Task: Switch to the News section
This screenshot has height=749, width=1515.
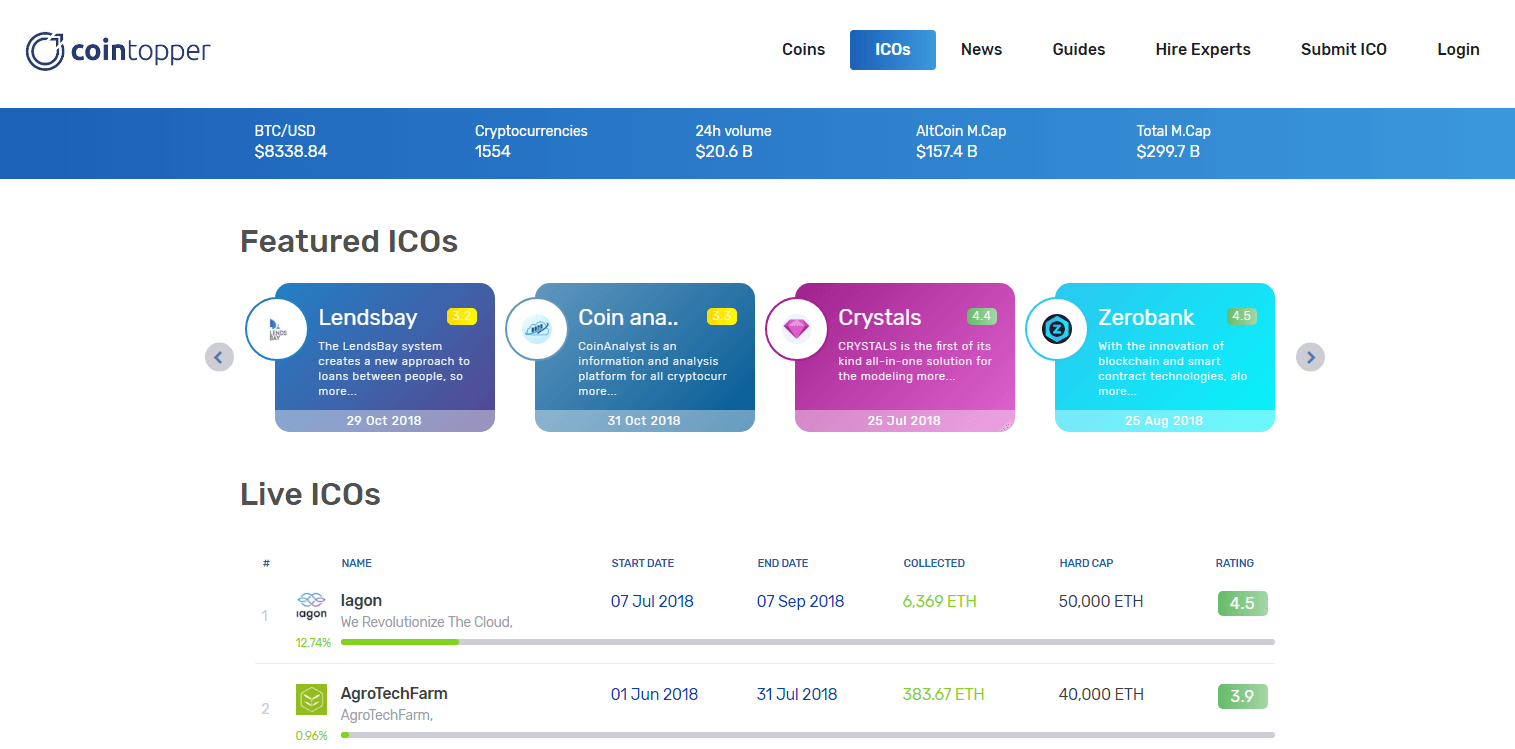Action: pyautogui.click(x=981, y=49)
